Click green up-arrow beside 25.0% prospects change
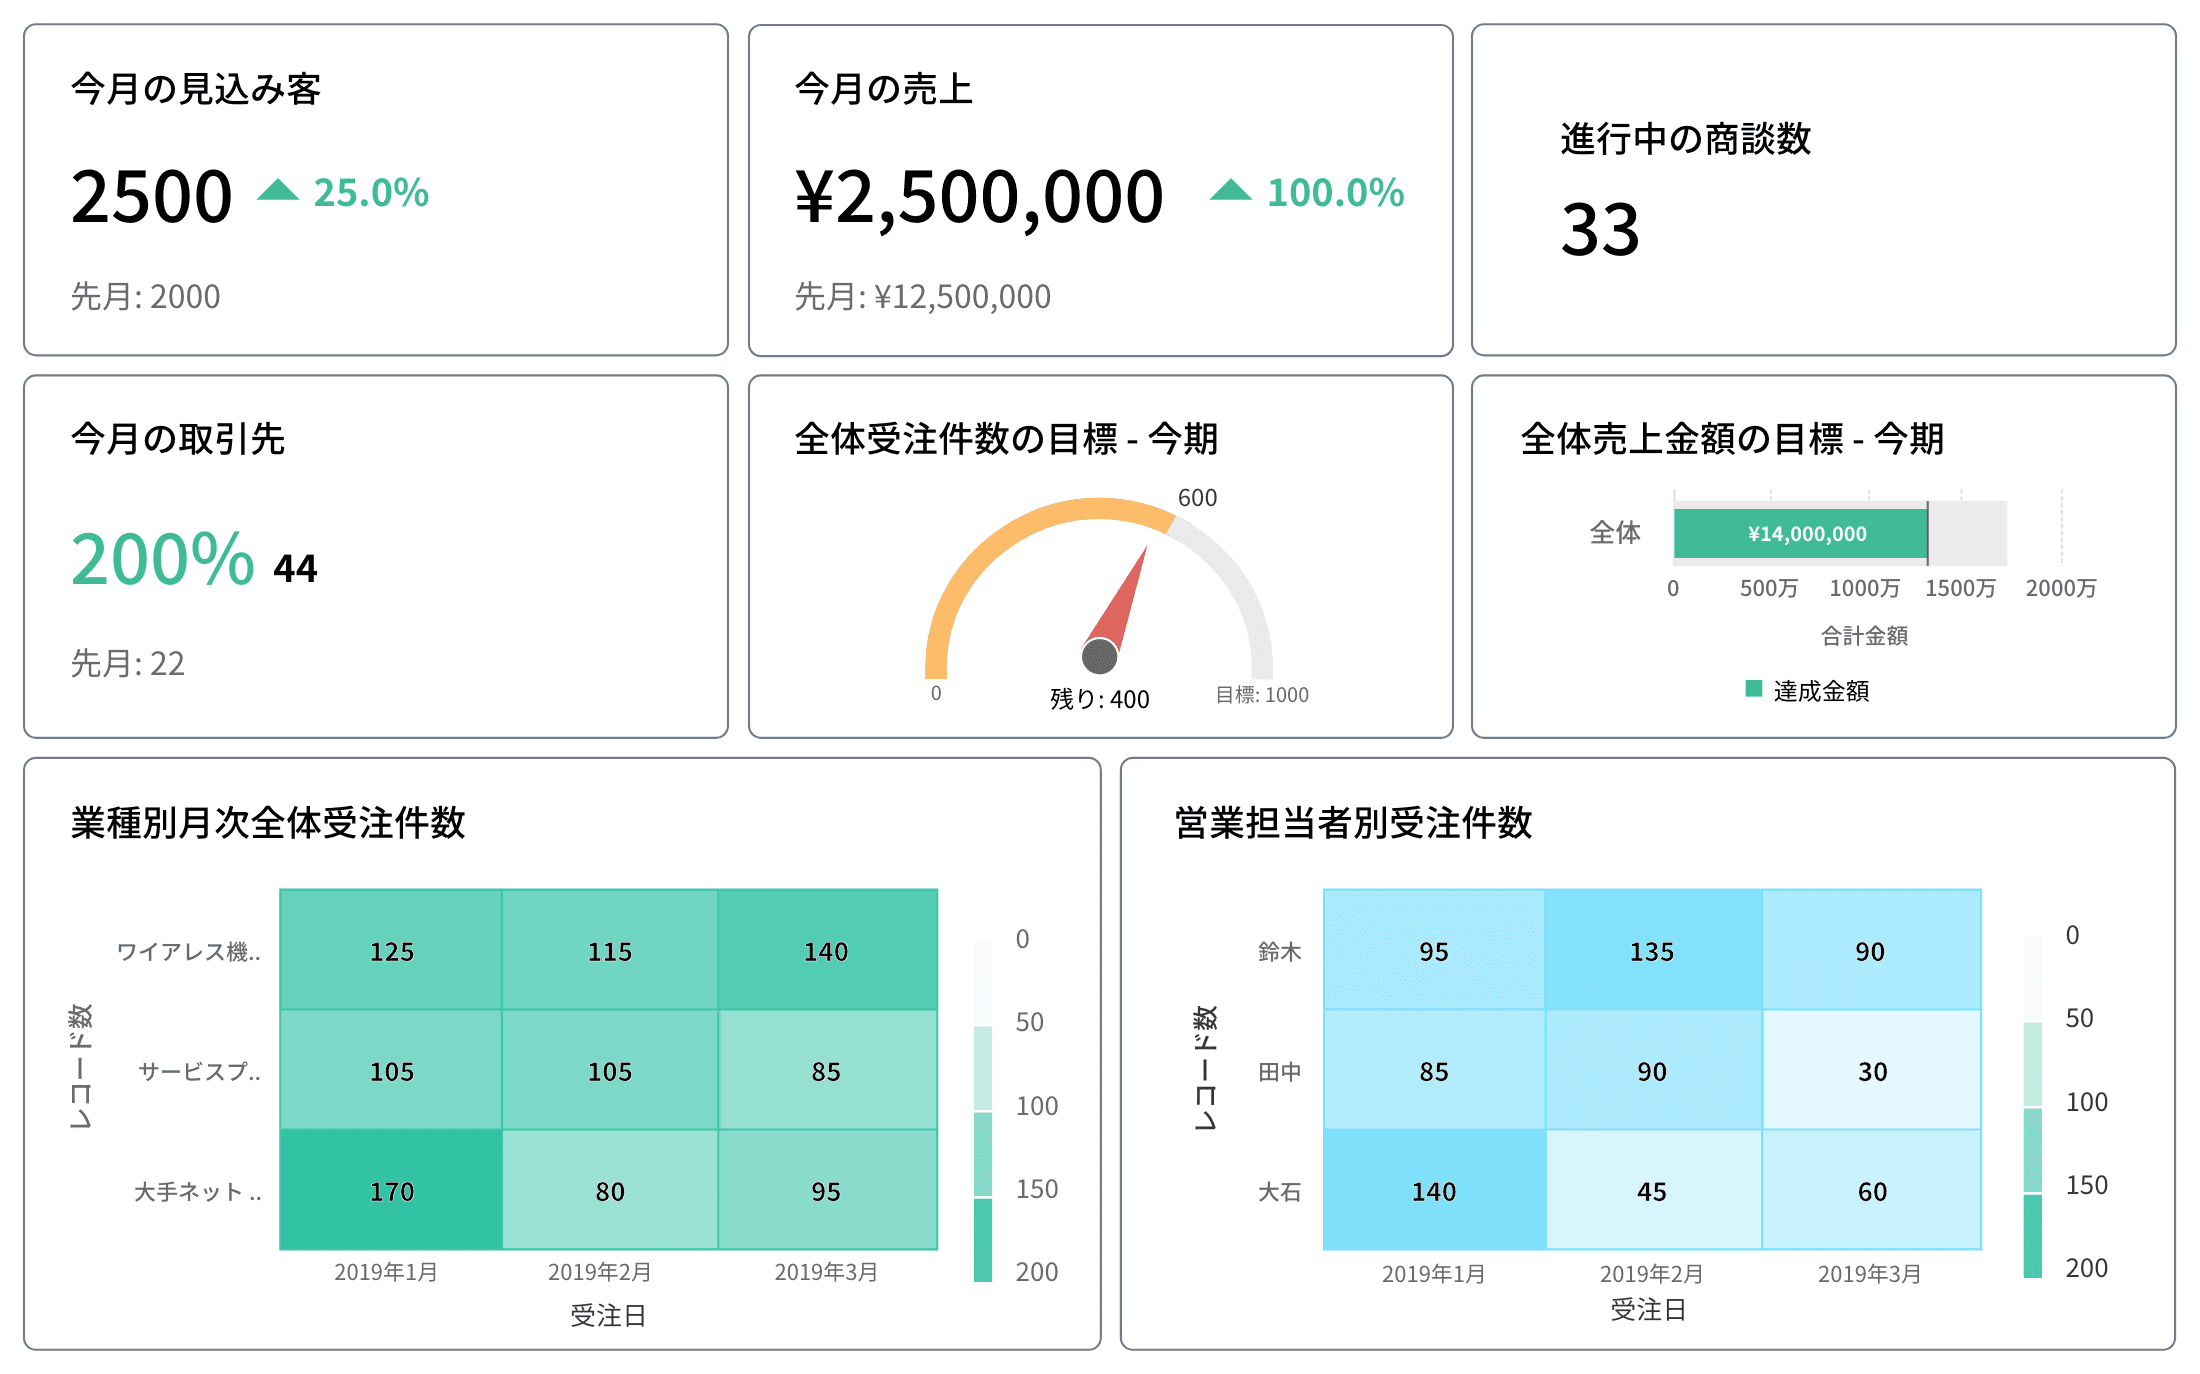Viewport: 2200px width, 1374px height. [x=278, y=190]
